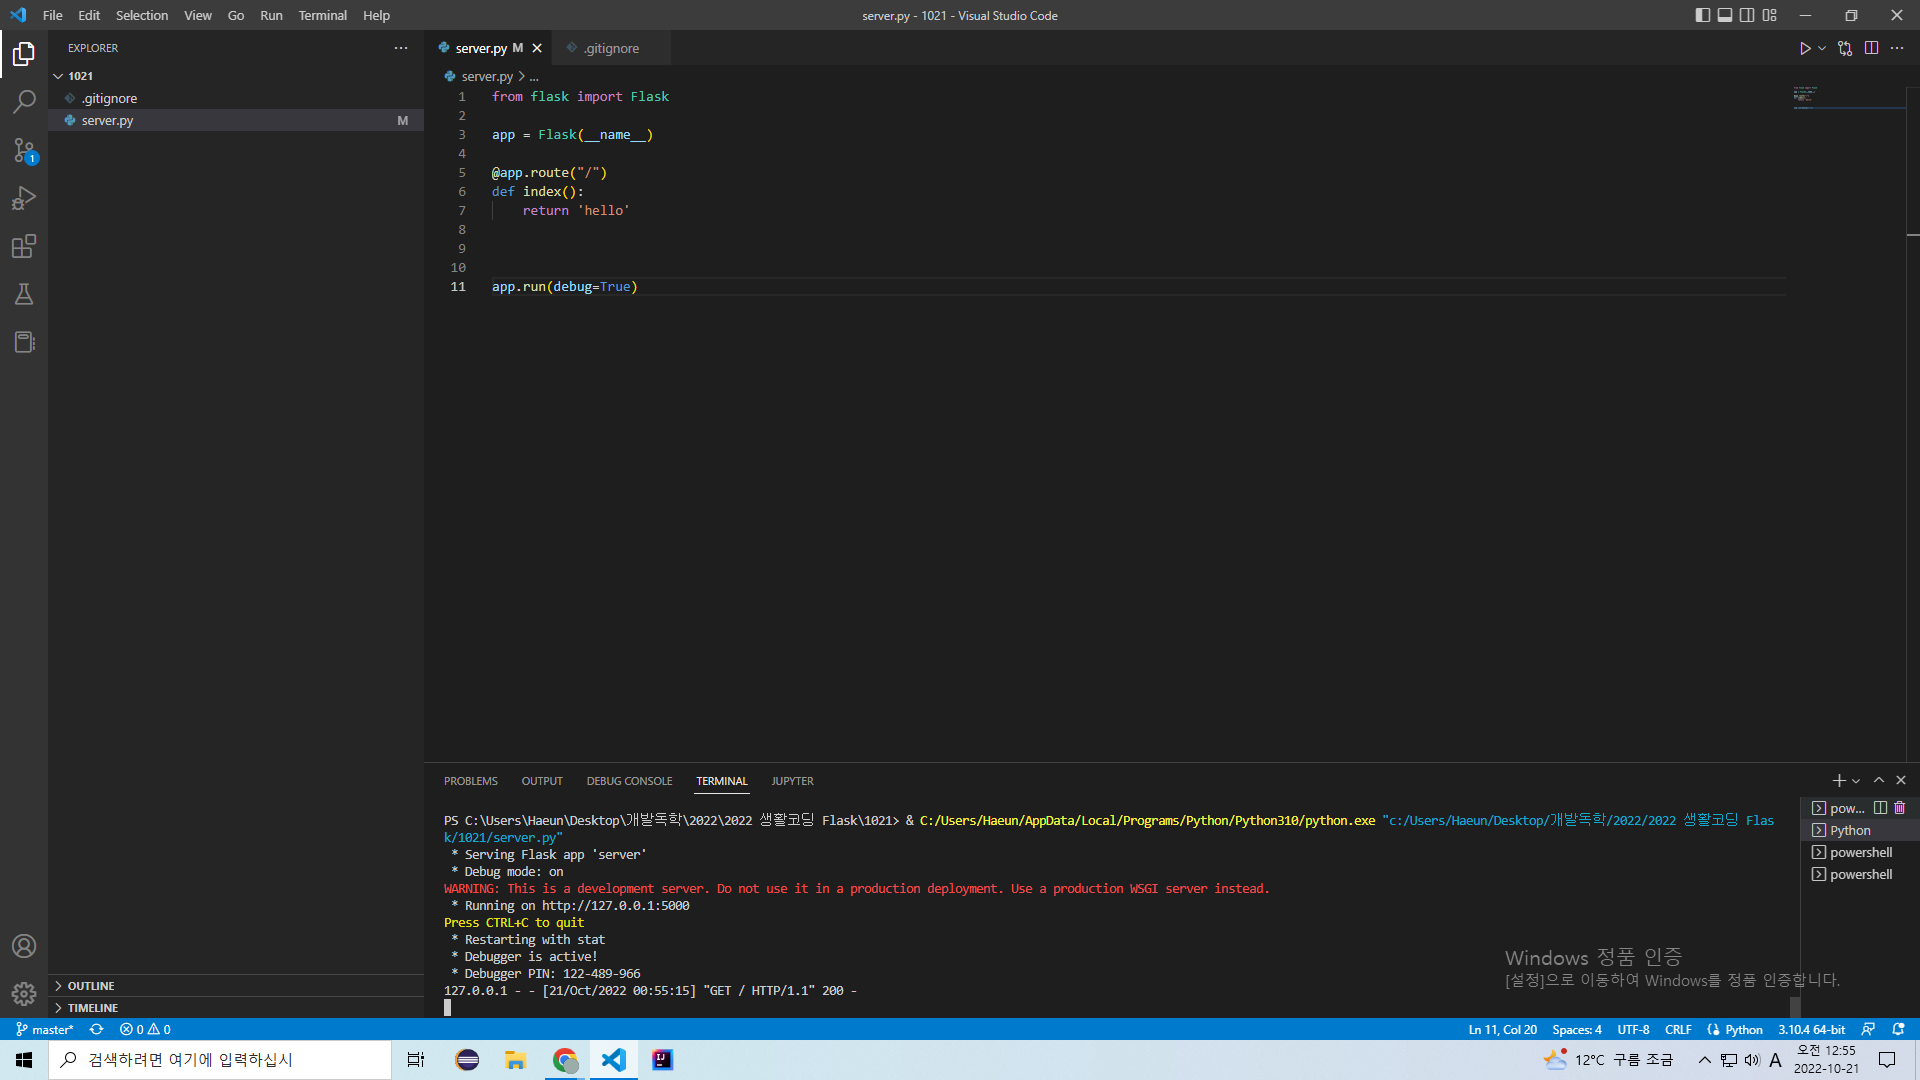Switch to the DEBUG CONSOLE tab

click(629, 781)
